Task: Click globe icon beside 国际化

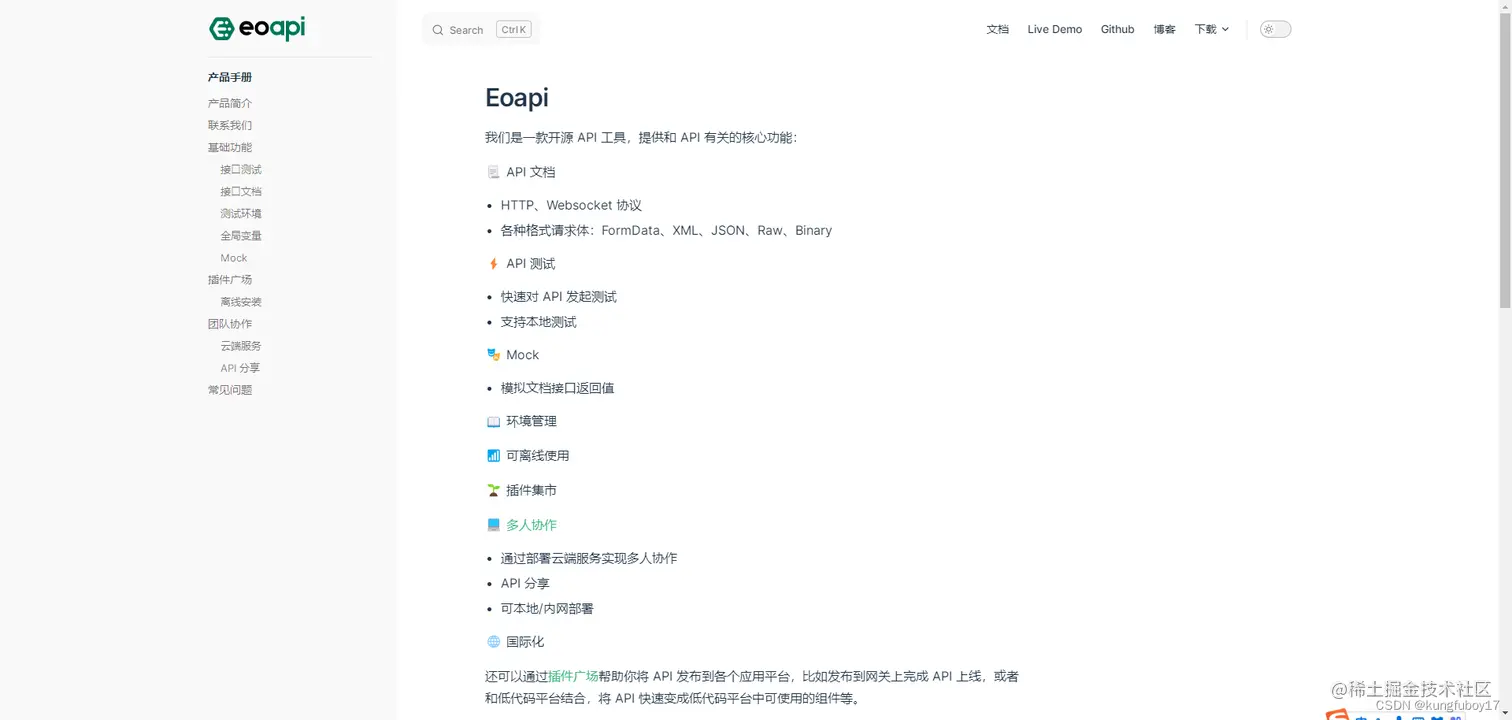Action: click(493, 641)
